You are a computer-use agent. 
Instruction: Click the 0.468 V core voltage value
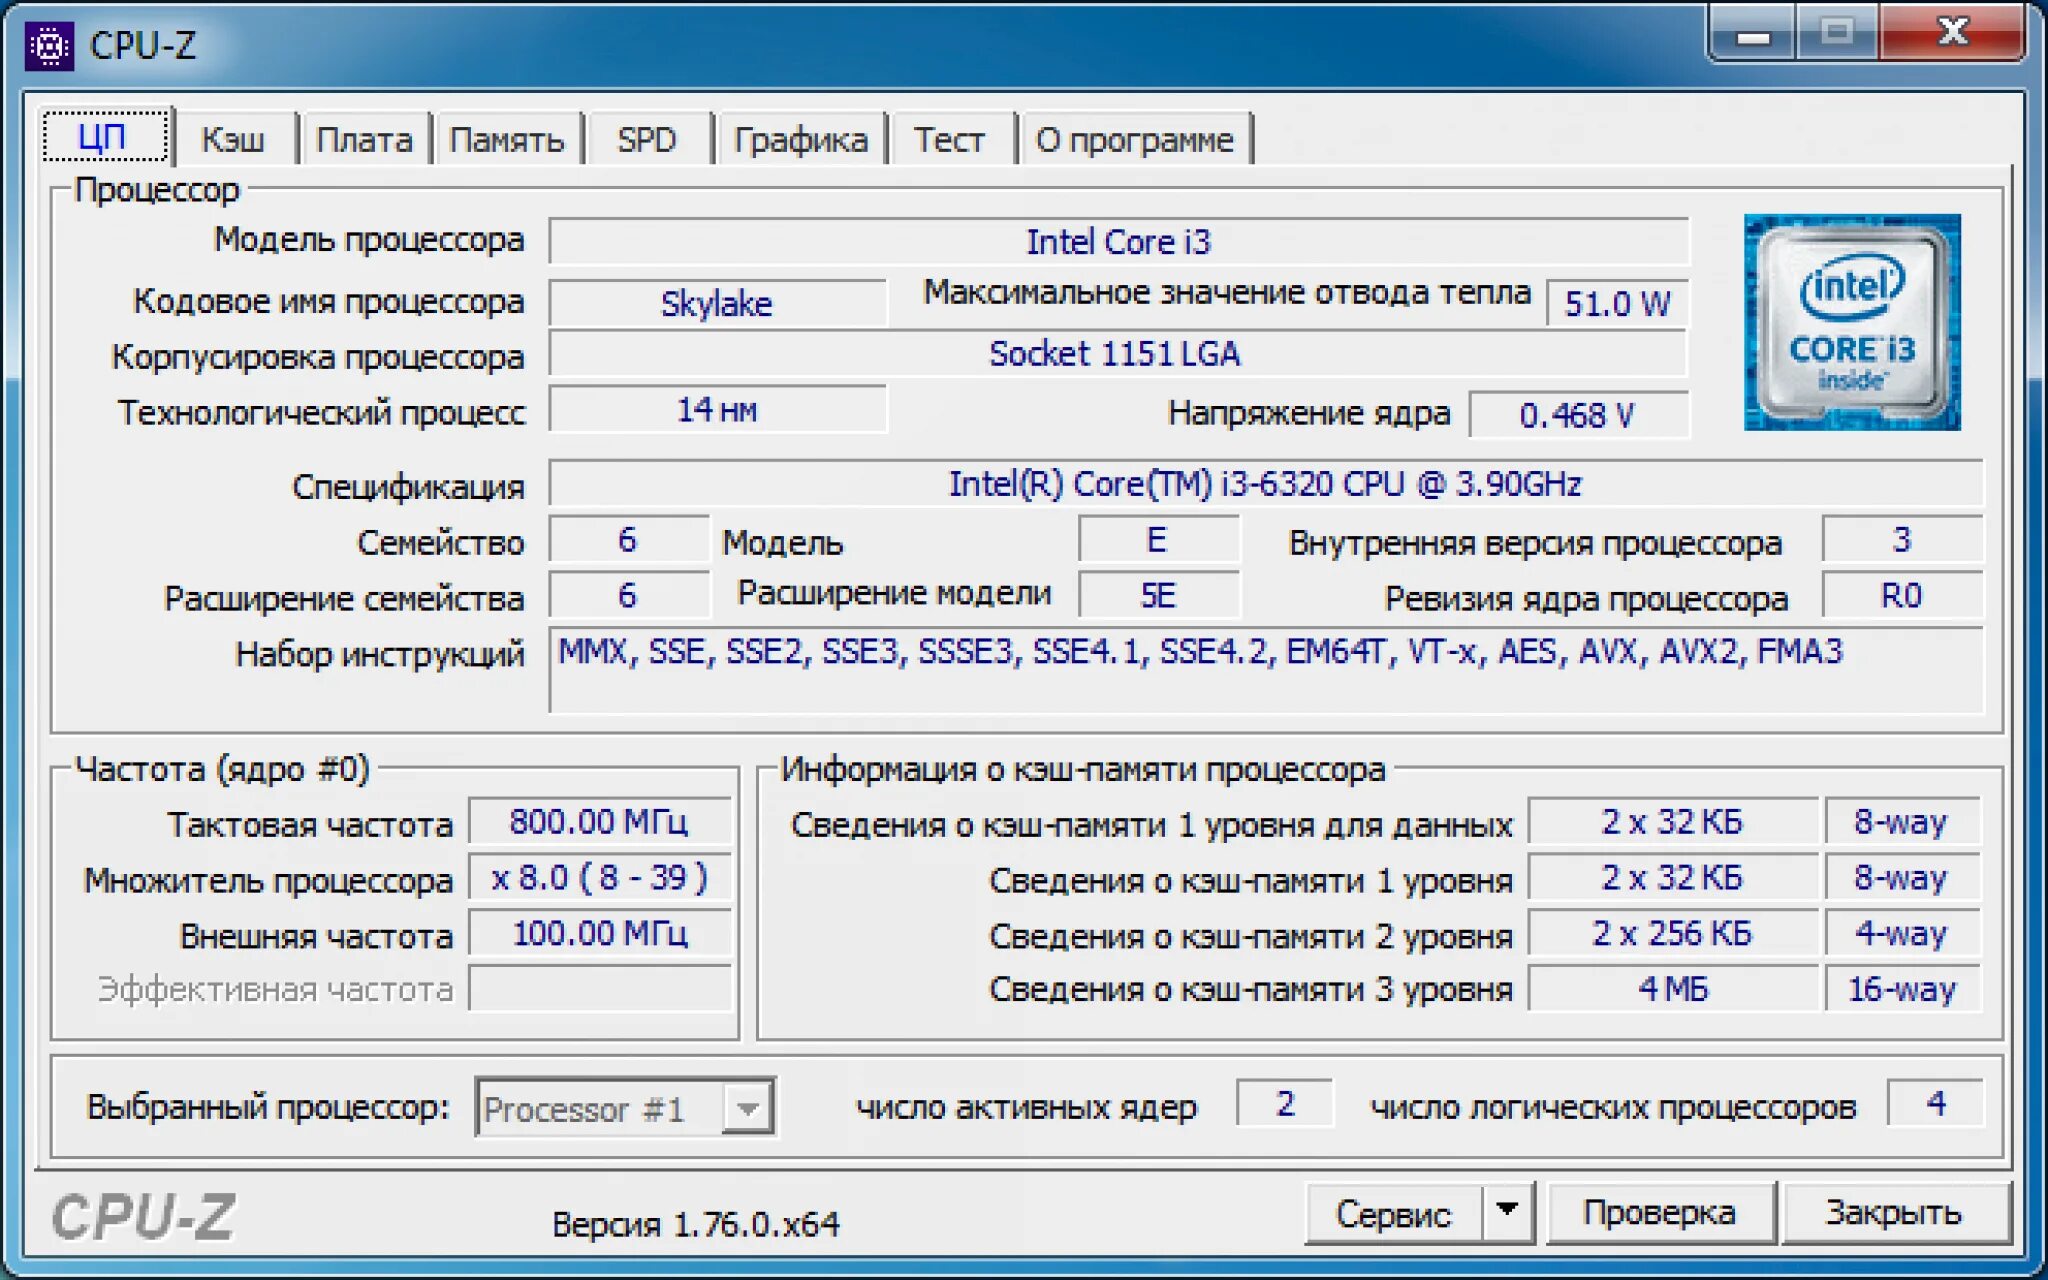(1578, 414)
